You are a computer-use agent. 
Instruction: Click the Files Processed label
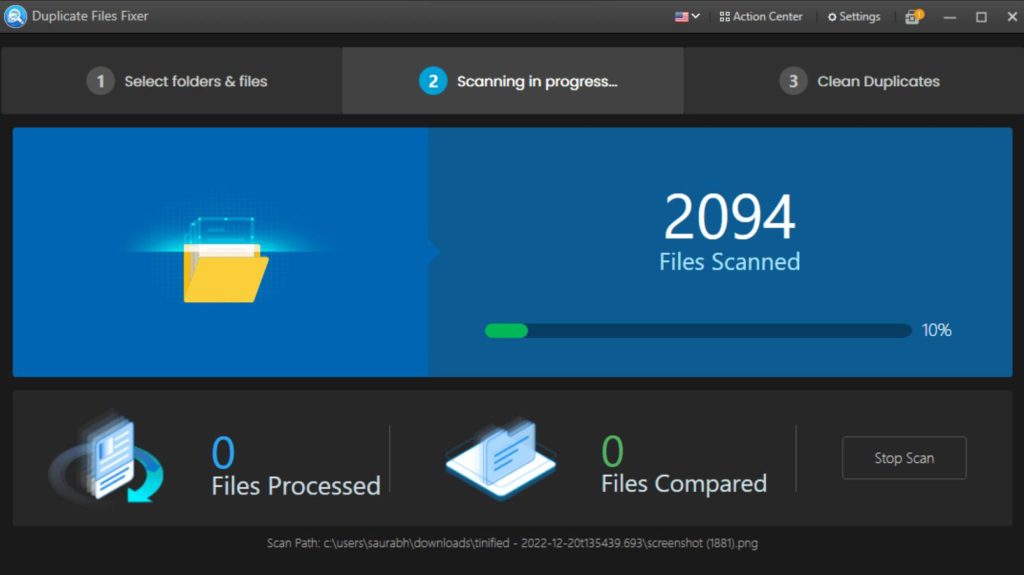pos(296,485)
